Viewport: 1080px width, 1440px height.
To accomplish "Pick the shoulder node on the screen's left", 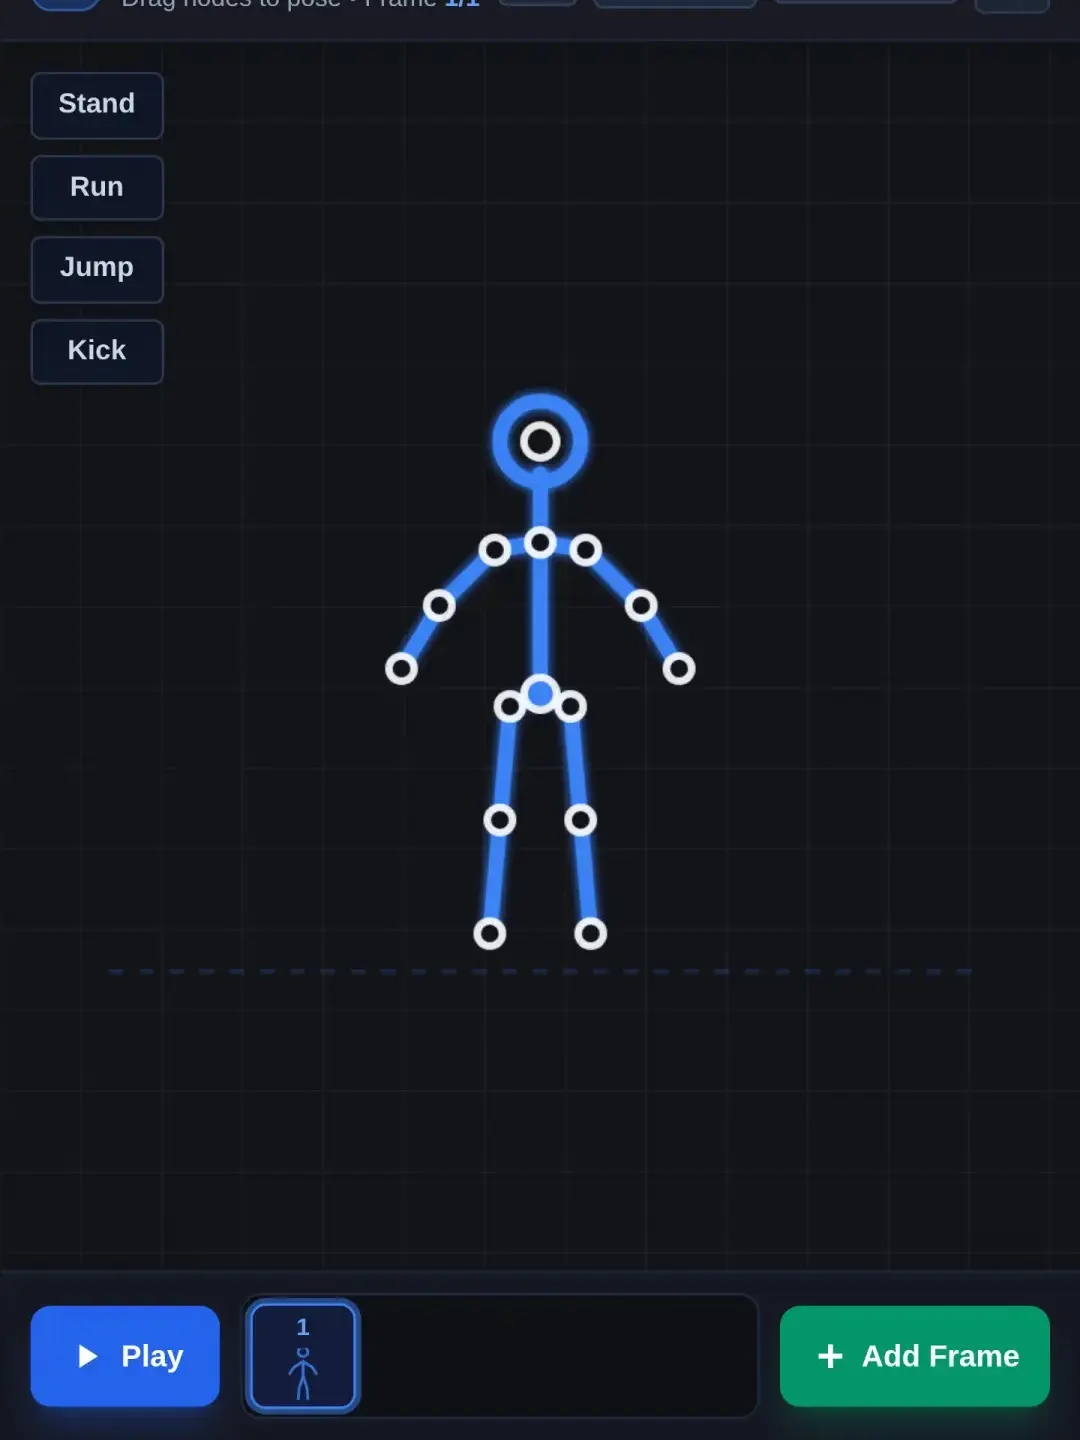I will tap(495, 550).
